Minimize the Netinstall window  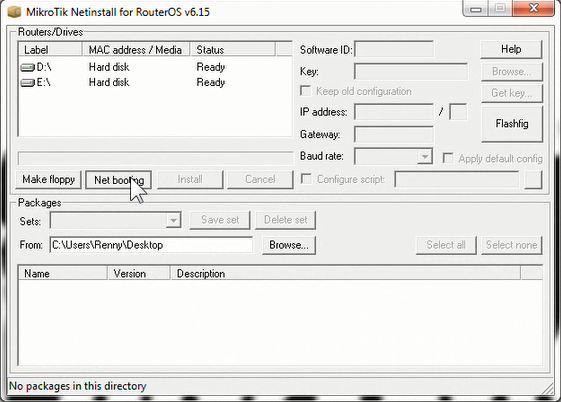[476, 9]
